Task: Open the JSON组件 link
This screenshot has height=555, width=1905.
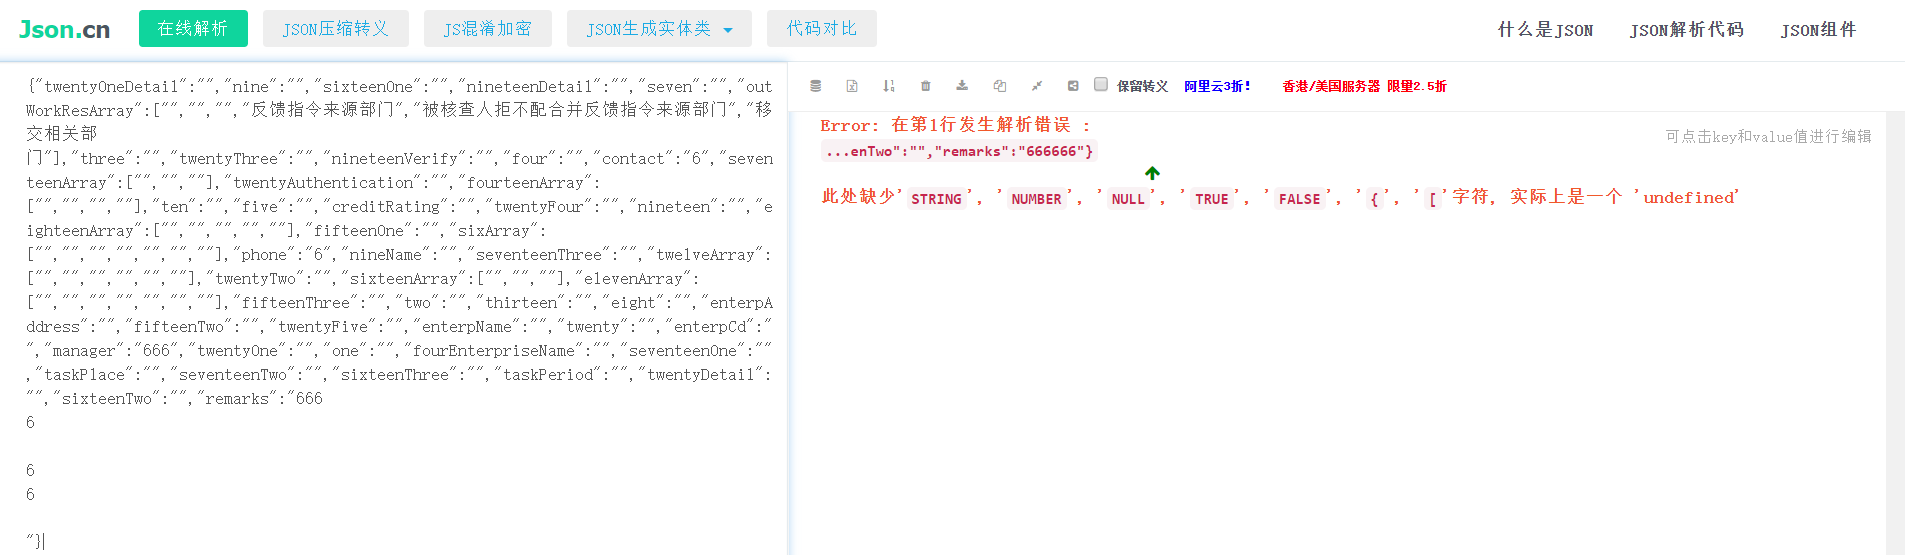Action: pyautogui.click(x=1818, y=30)
